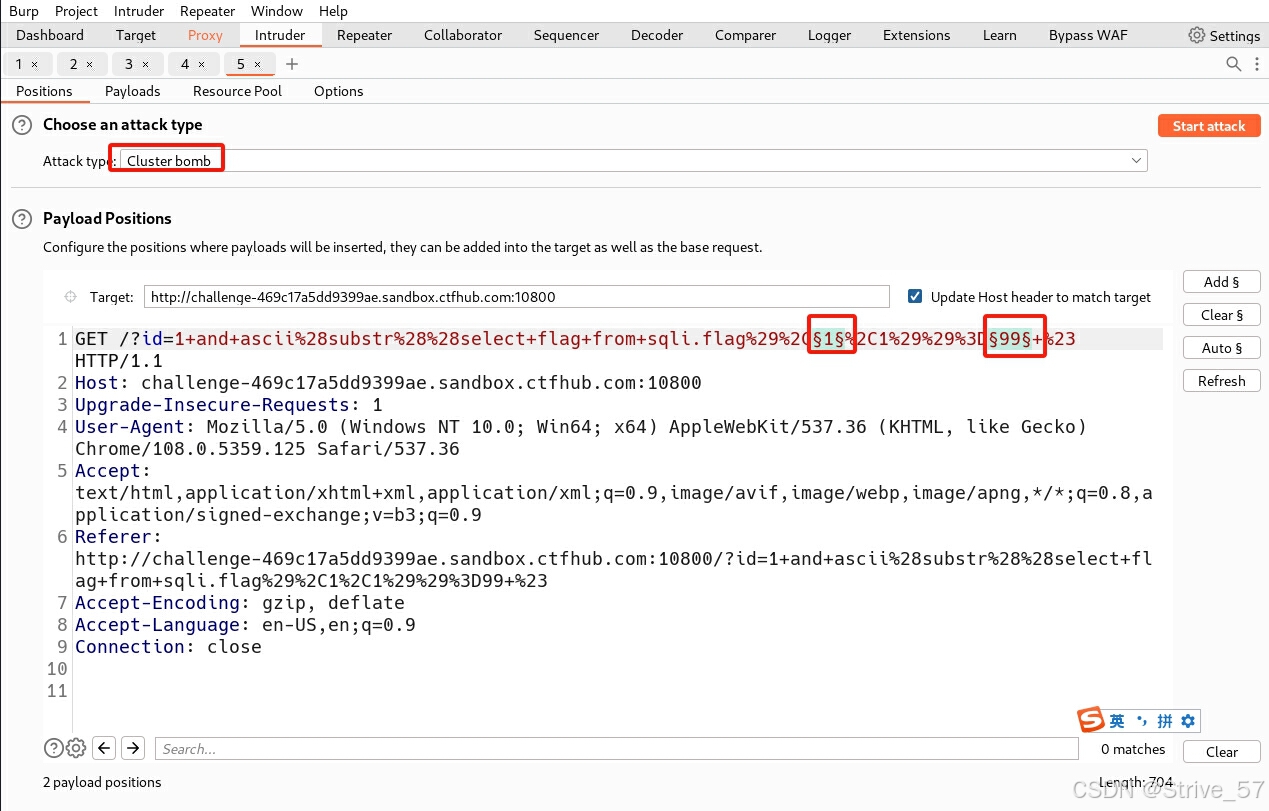Switch to the Proxy tab
This screenshot has height=811, width=1269.
pos(205,35)
